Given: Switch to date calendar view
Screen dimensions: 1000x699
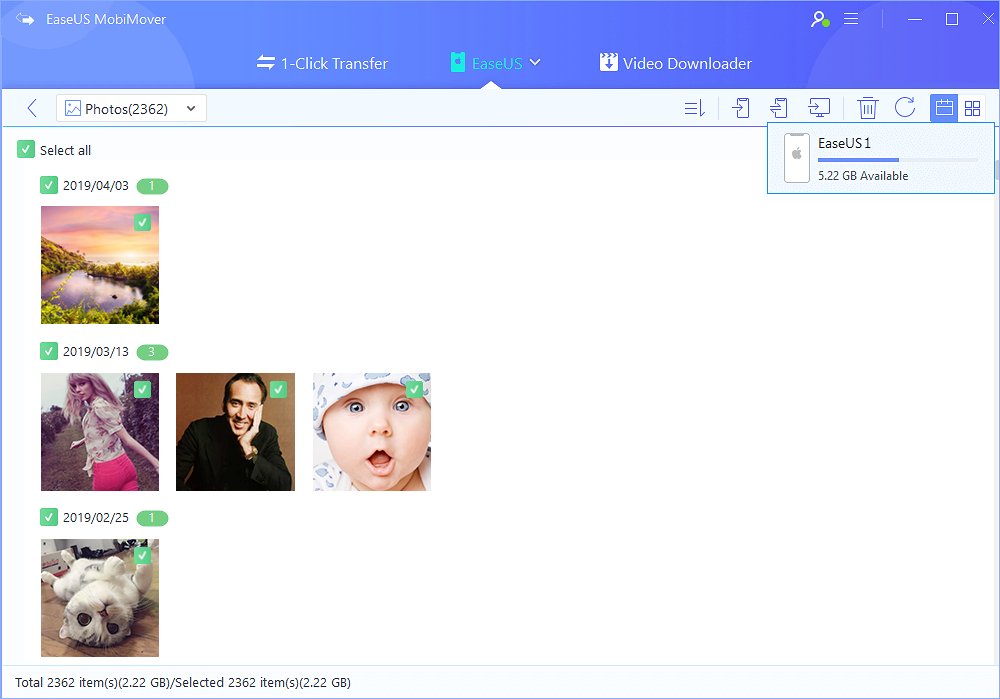Looking at the screenshot, I should [x=944, y=108].
